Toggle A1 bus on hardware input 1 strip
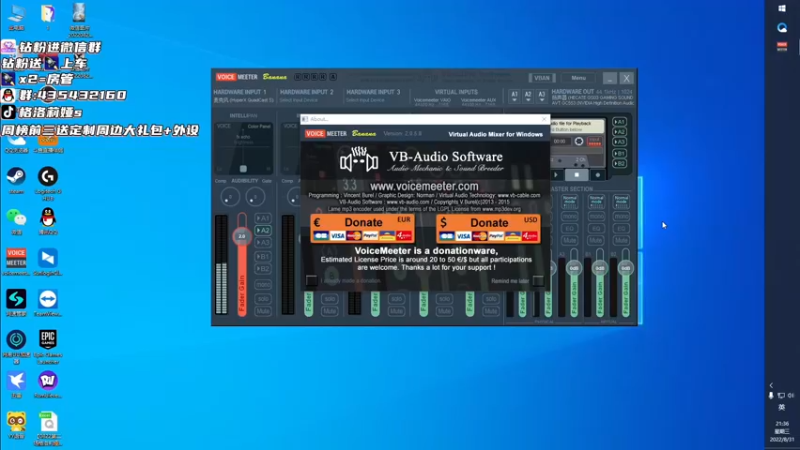Image resolution: width=800 pixels, height=450 pixels. click(263, 218)
